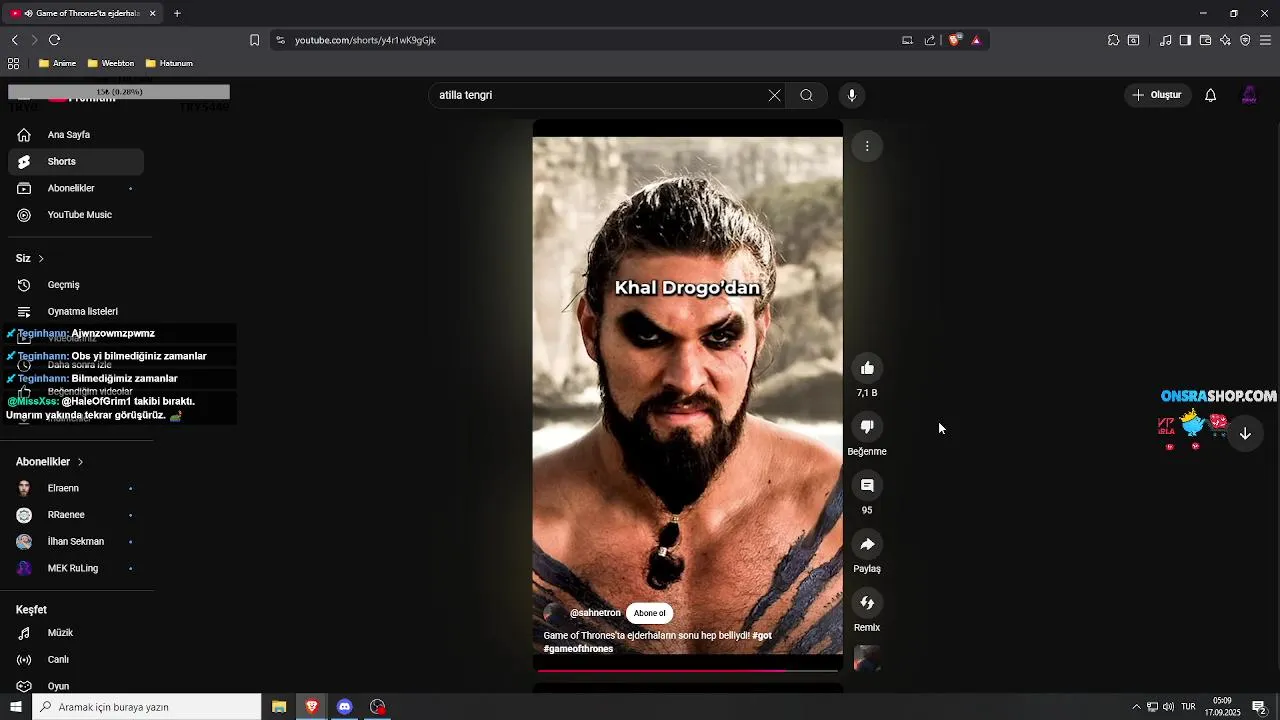1280x720 pixels.
Task: Select Shorts in sidebar
Action: [76, 161]
